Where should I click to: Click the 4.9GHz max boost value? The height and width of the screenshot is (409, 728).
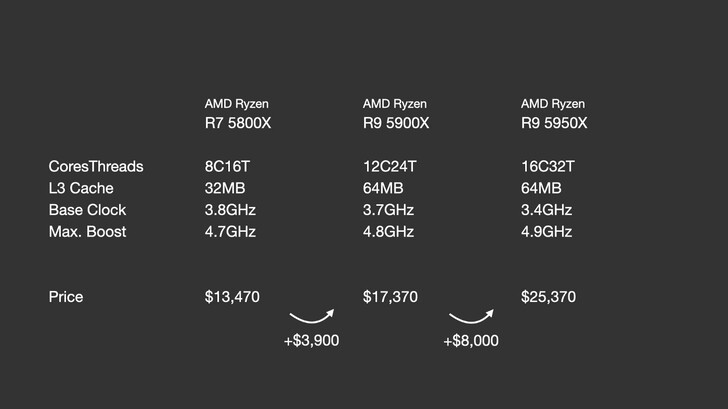[x=547, y=232]
